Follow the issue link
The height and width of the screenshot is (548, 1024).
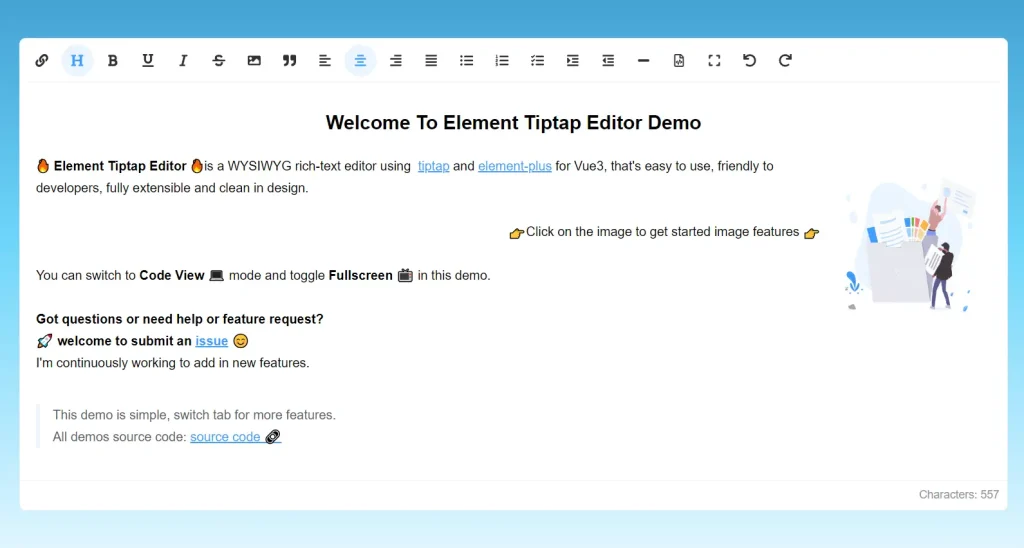[x=212, y=341]
